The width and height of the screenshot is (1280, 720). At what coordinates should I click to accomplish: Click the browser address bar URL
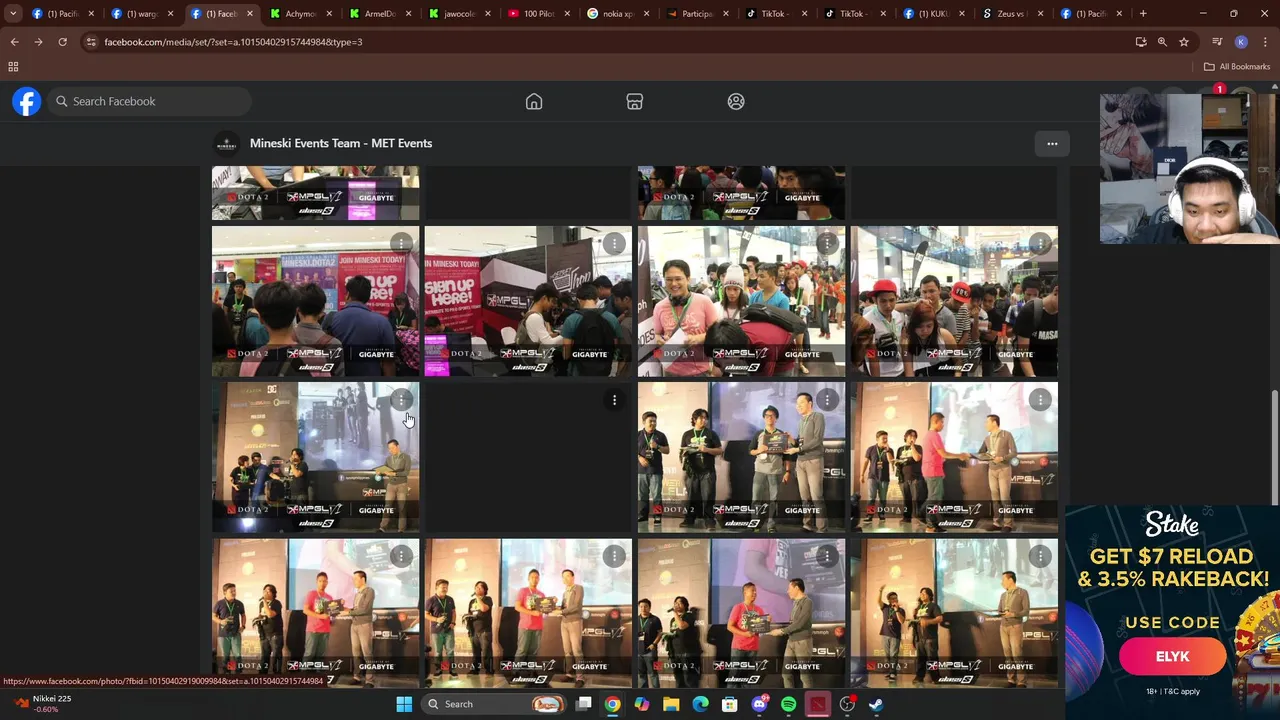(233, 42)
